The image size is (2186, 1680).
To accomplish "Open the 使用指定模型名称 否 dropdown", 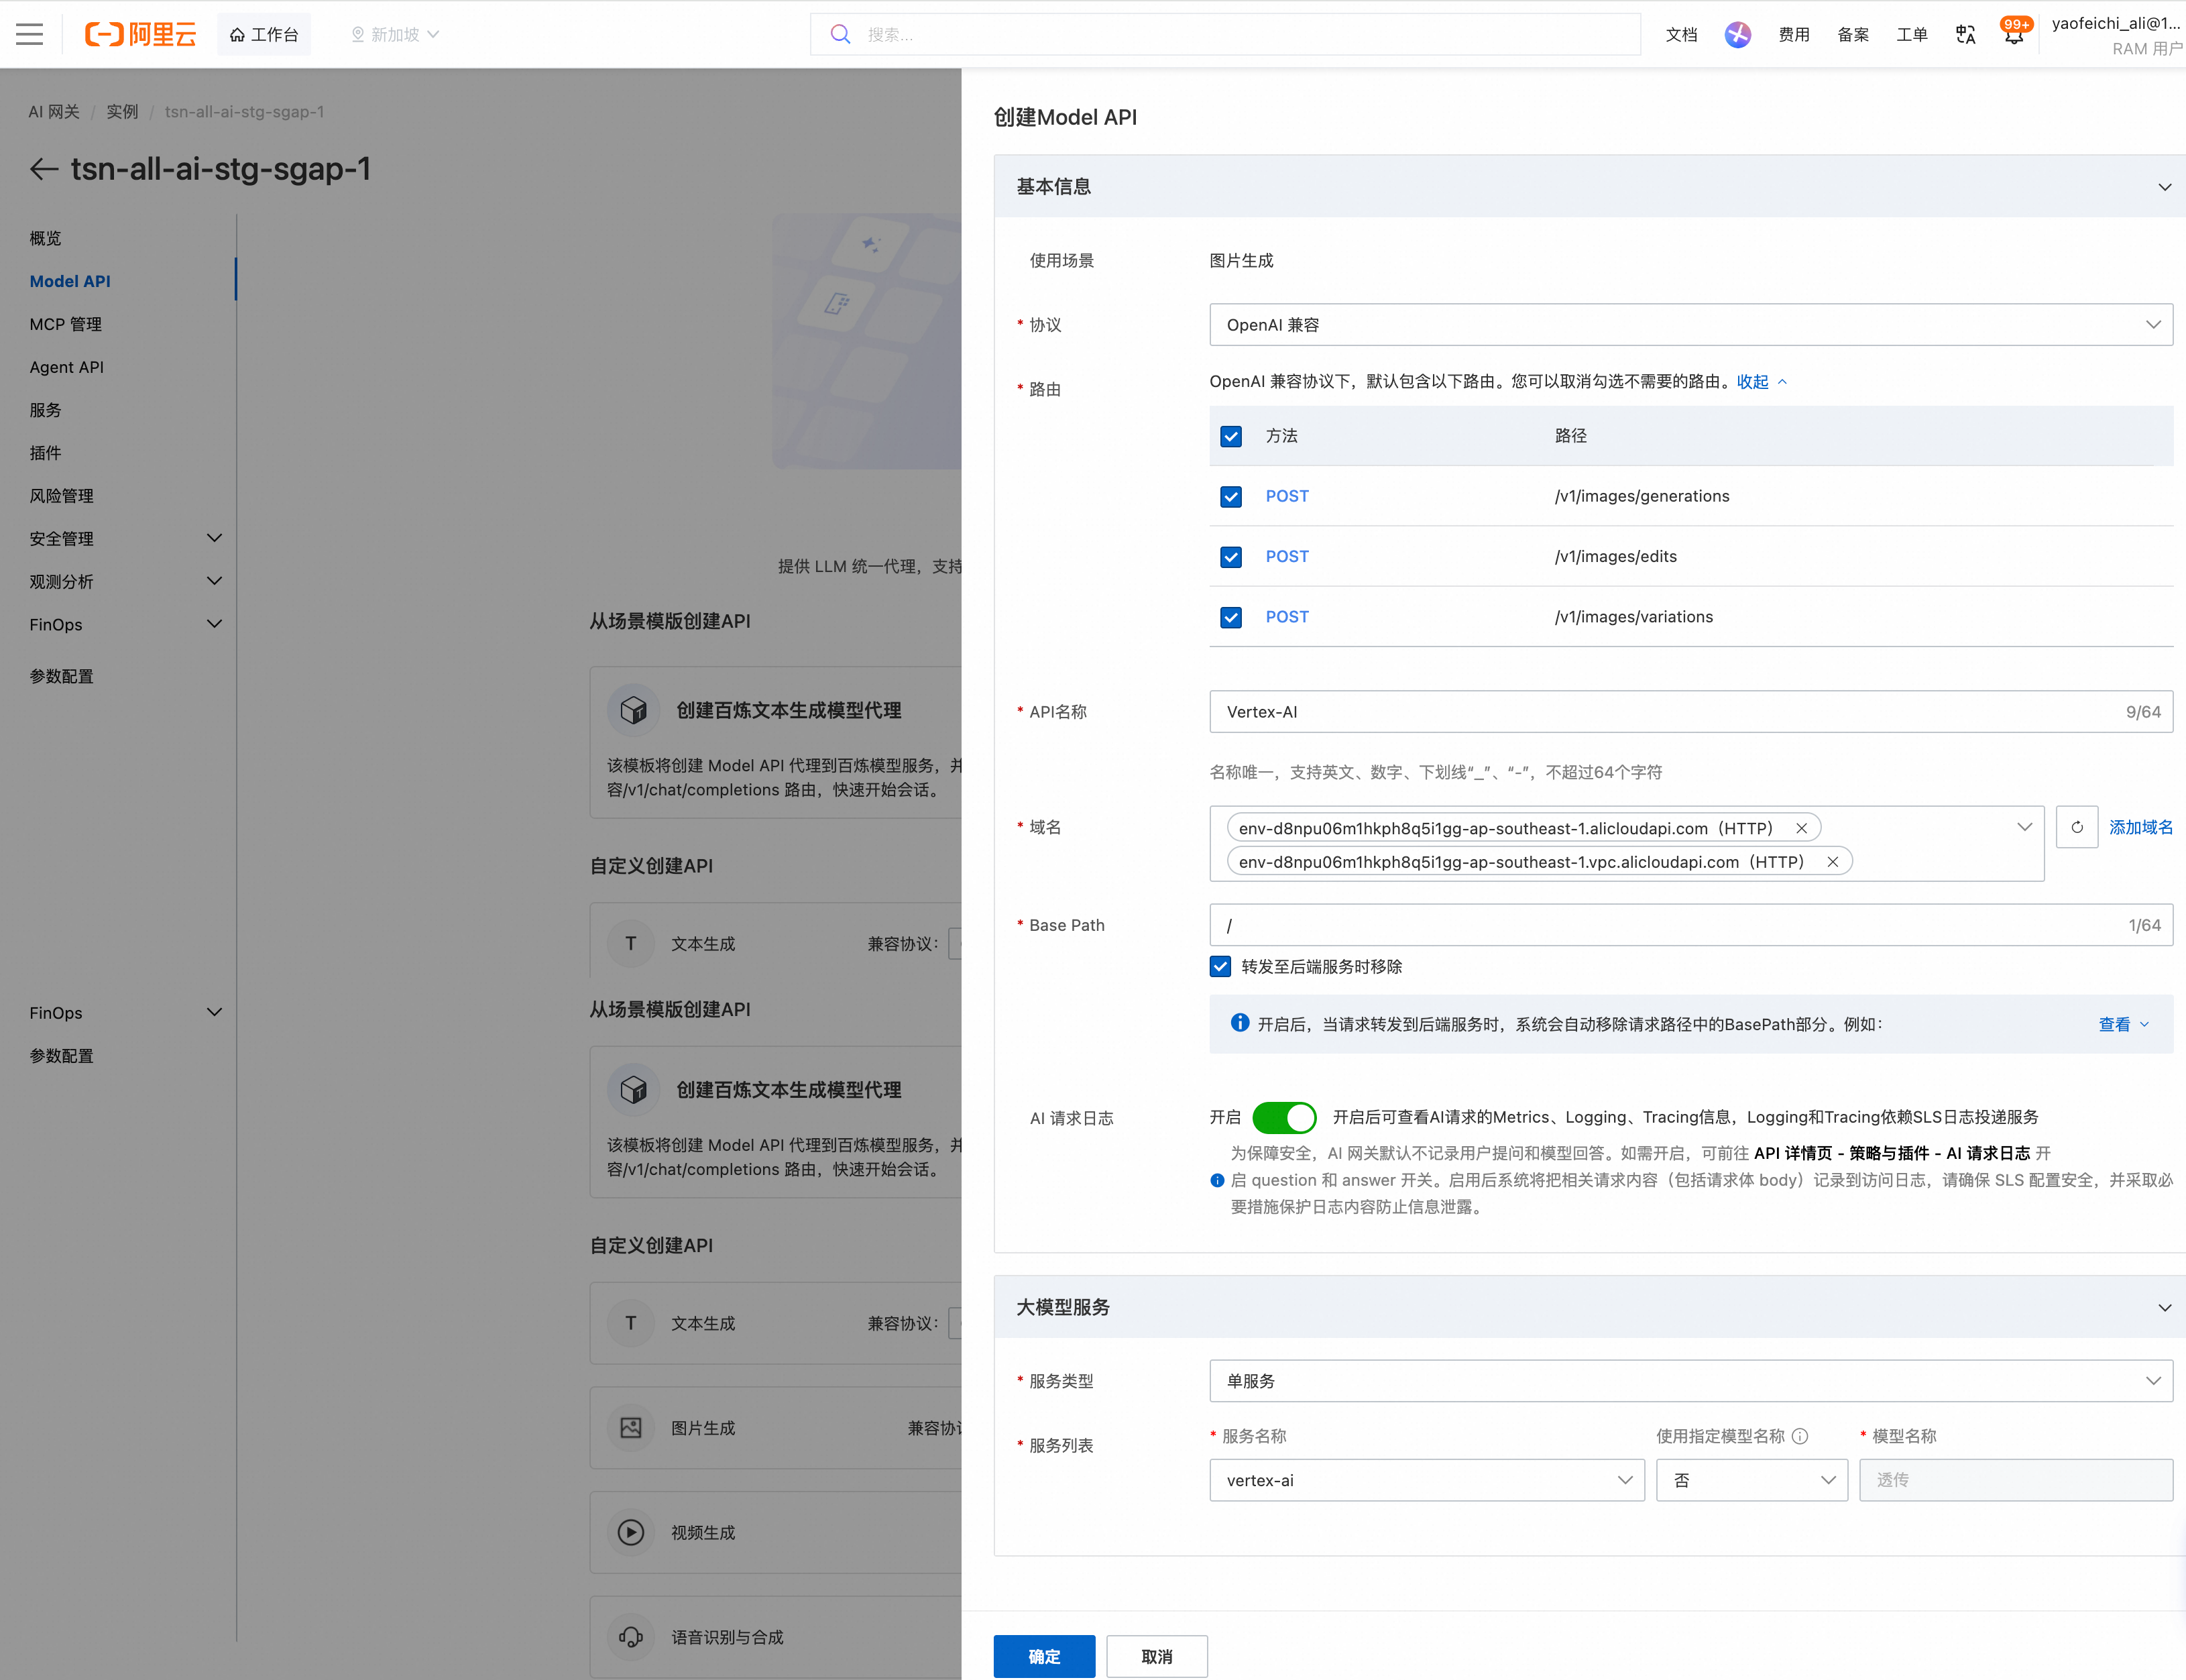I will pos(1752,1480).
